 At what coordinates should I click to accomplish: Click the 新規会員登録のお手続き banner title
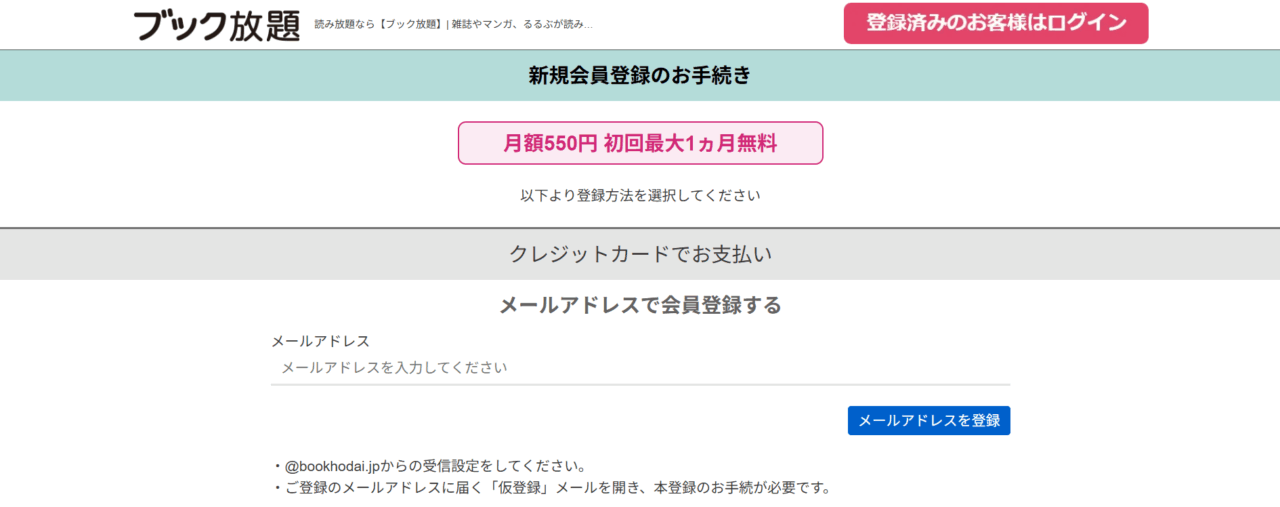(x=640, y=75)
